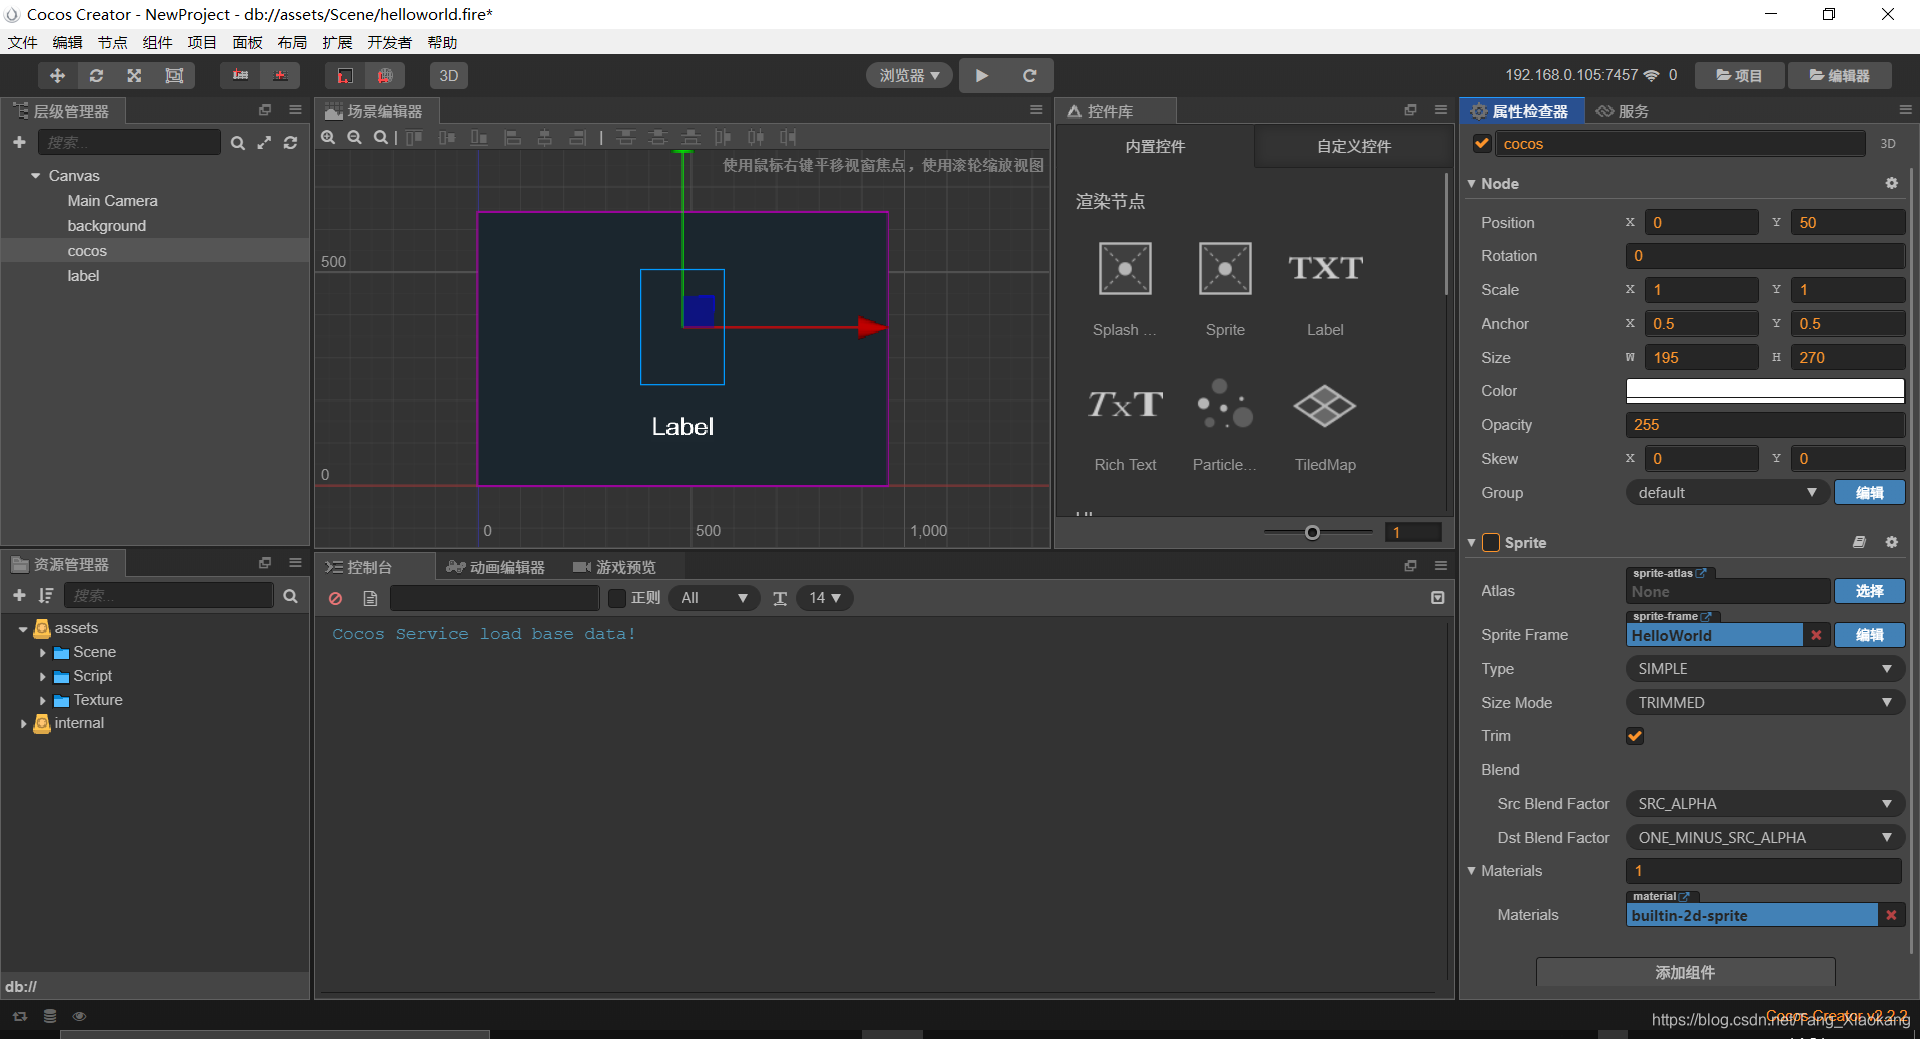Viewport: 1920px width, 1039px height.
Task: Click the 添加组件 button
Action: coord(1685,972)
